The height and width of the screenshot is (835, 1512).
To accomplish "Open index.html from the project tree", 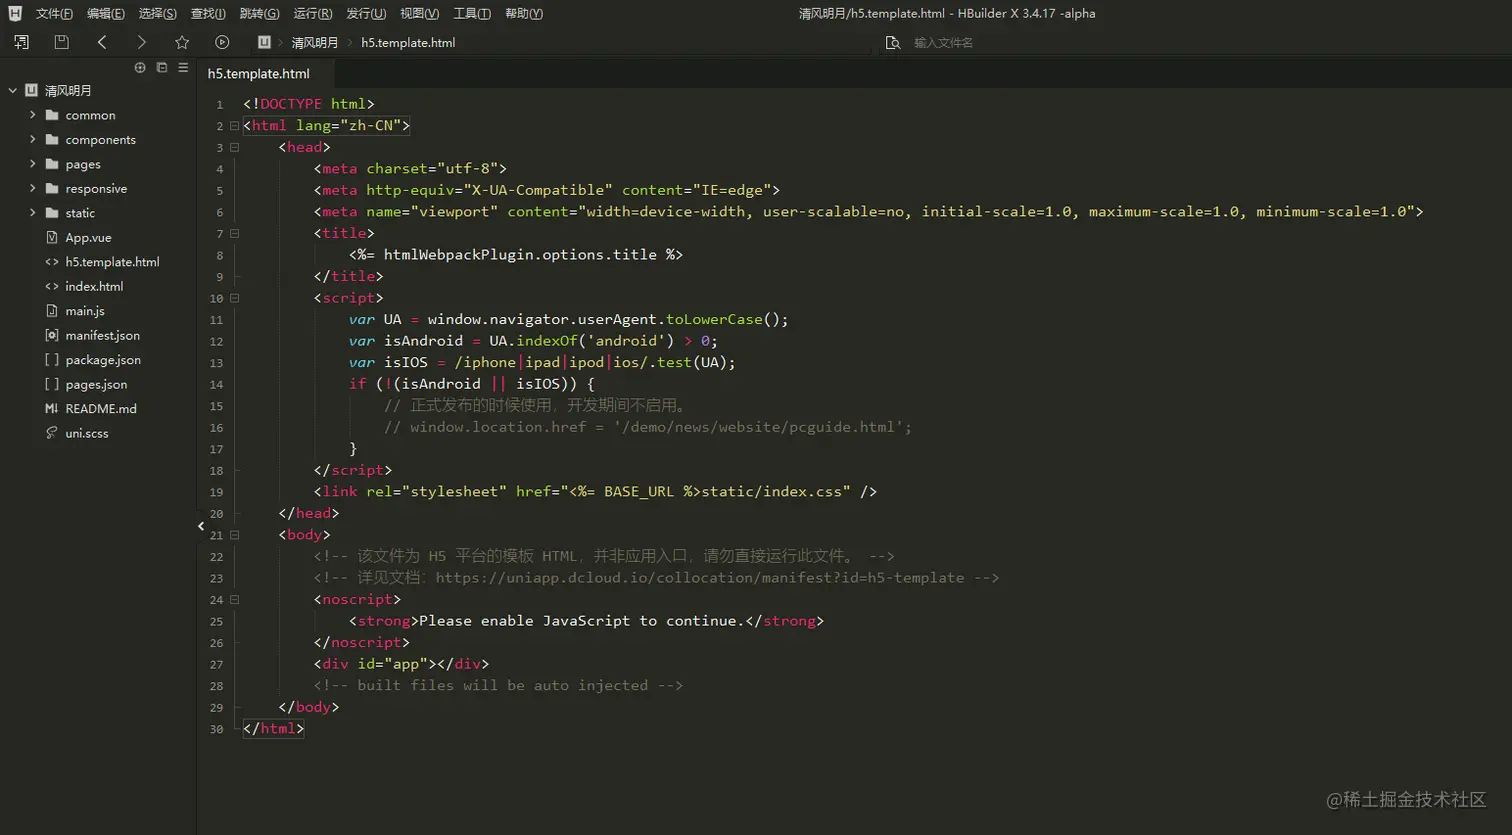I will pyautogui.click(x=94, y=286).
